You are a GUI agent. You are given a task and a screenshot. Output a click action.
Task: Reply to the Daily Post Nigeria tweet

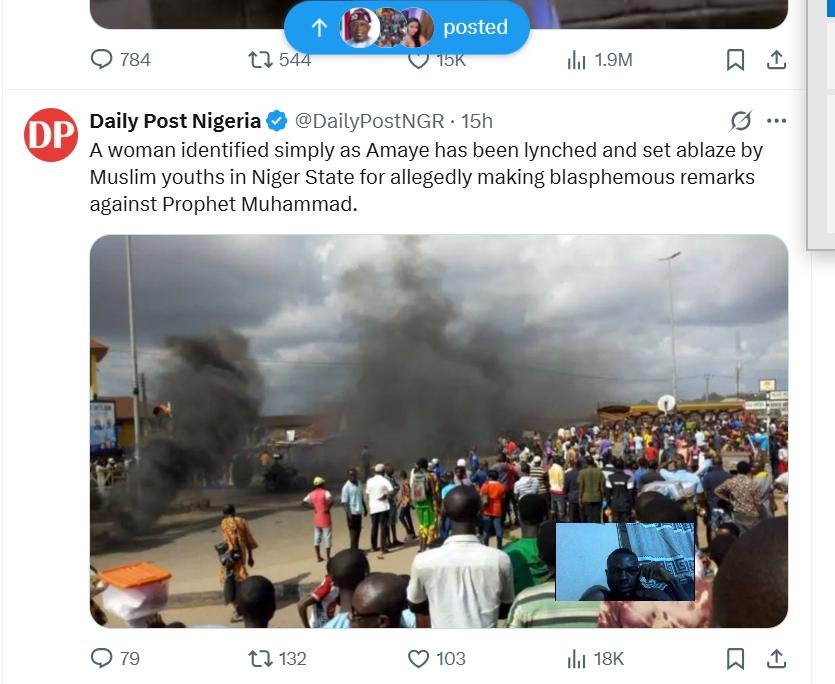(103, 658)
